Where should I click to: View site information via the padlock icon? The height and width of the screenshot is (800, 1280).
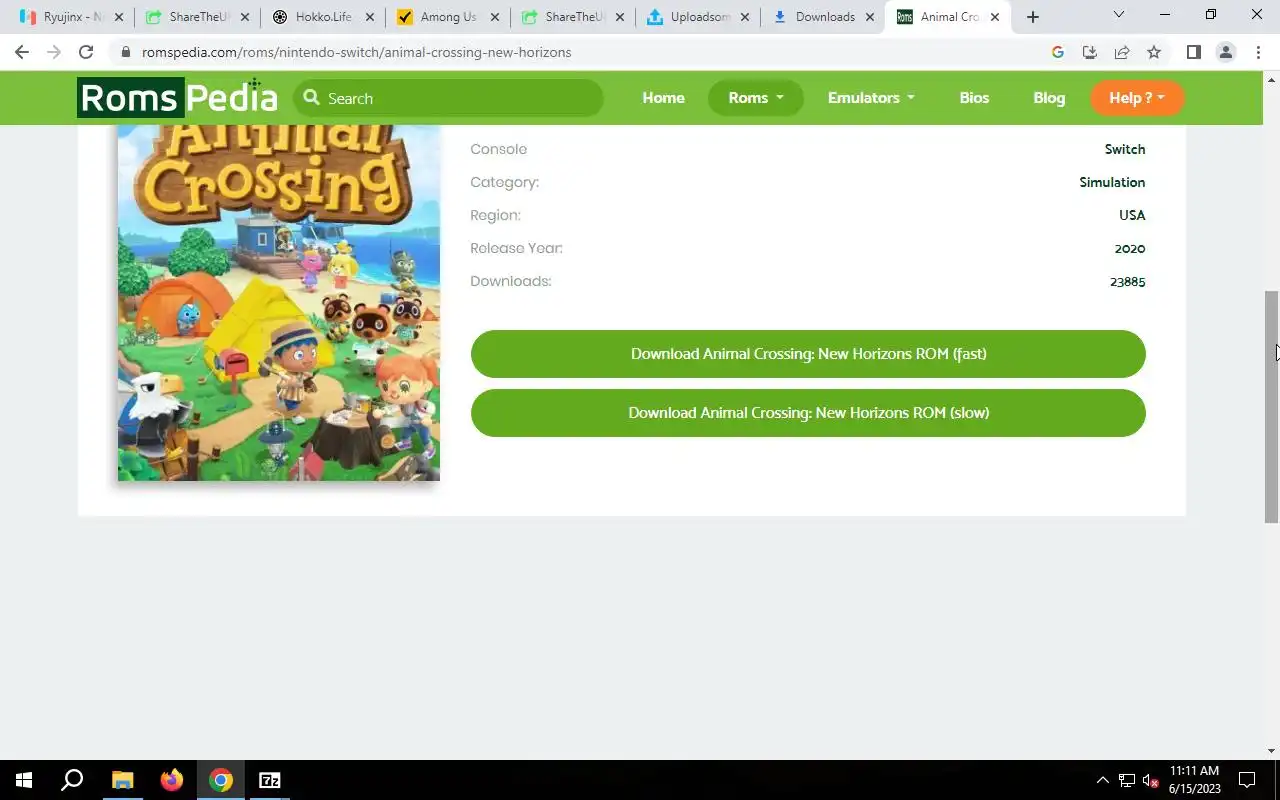pos(126,52)
